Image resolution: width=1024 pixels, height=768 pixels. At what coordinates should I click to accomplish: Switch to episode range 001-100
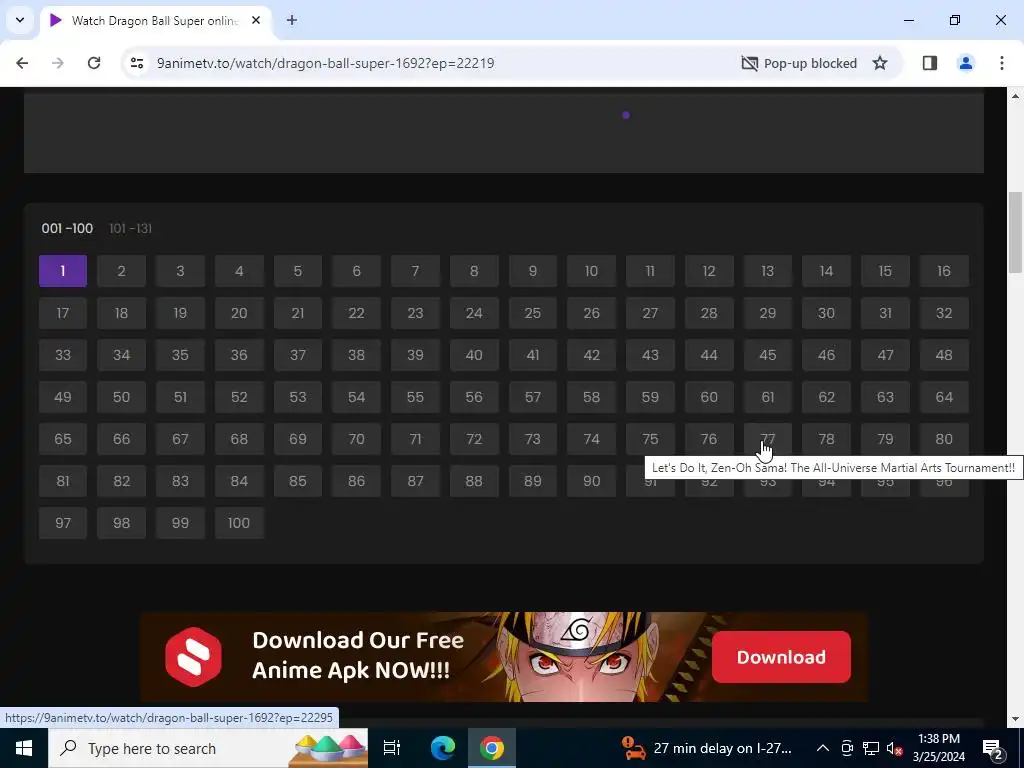pos(67,229)
